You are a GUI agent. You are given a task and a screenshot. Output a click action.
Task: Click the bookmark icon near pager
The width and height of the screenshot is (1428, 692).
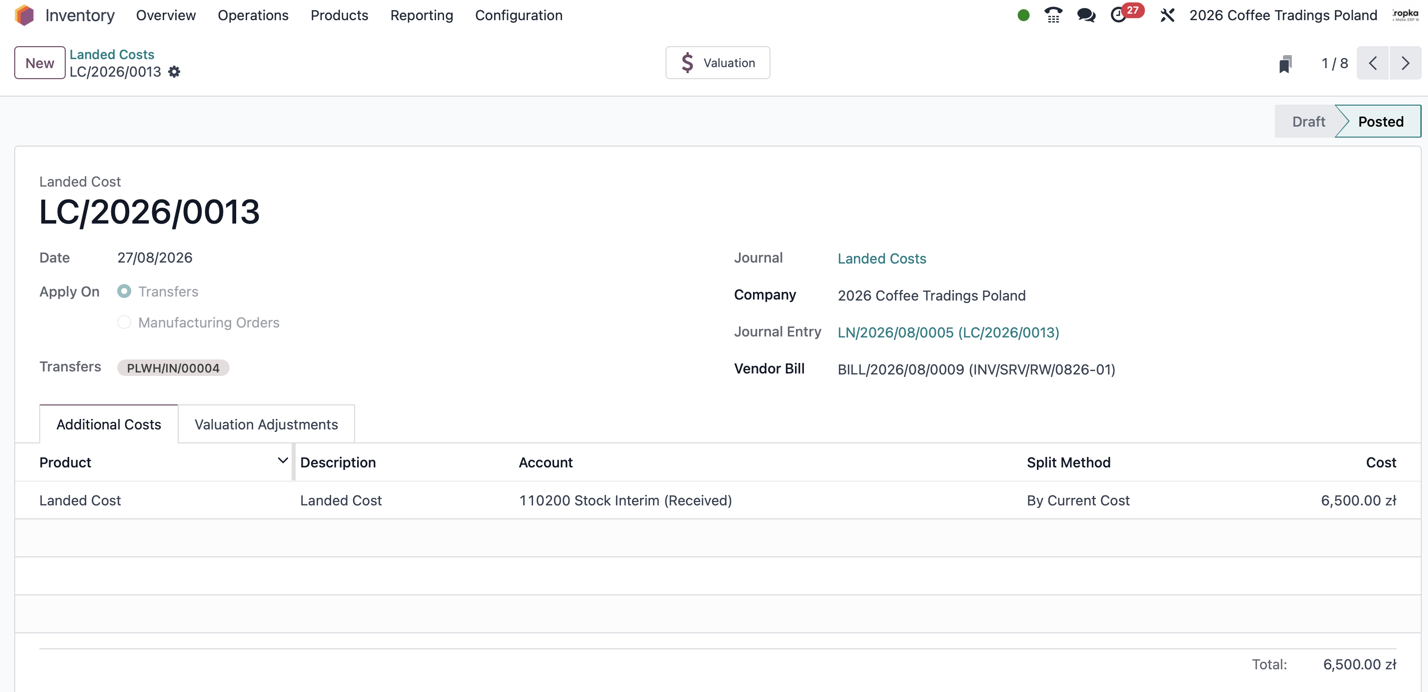click(1285, 64)
